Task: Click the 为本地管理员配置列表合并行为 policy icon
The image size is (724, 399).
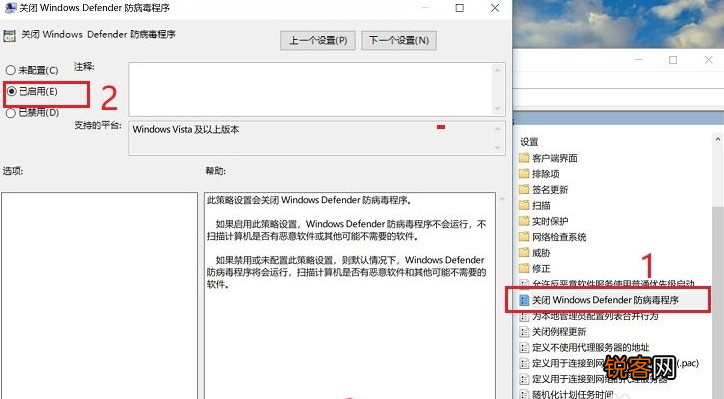Action: (524, 316)
